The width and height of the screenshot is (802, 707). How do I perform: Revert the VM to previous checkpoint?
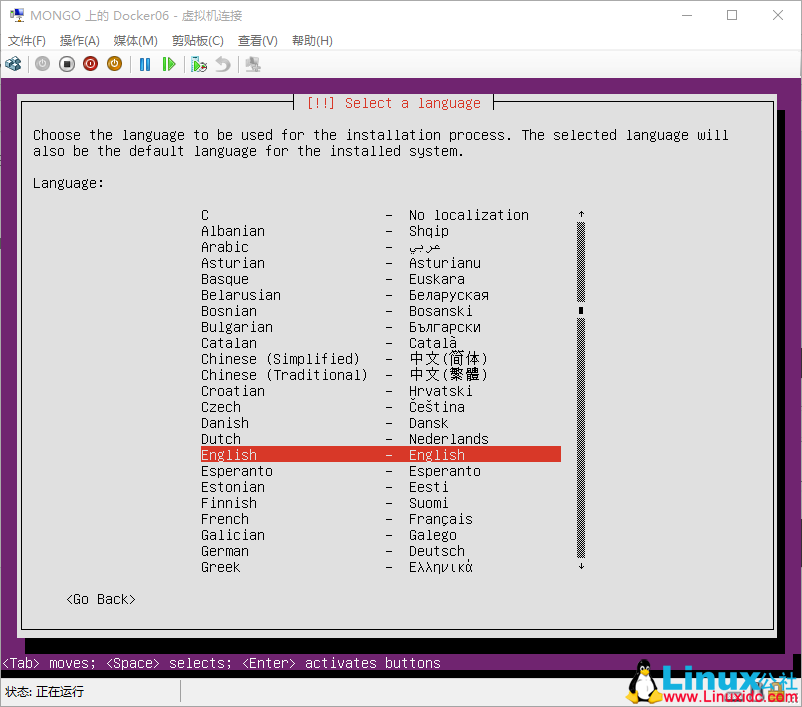[225, 64]
